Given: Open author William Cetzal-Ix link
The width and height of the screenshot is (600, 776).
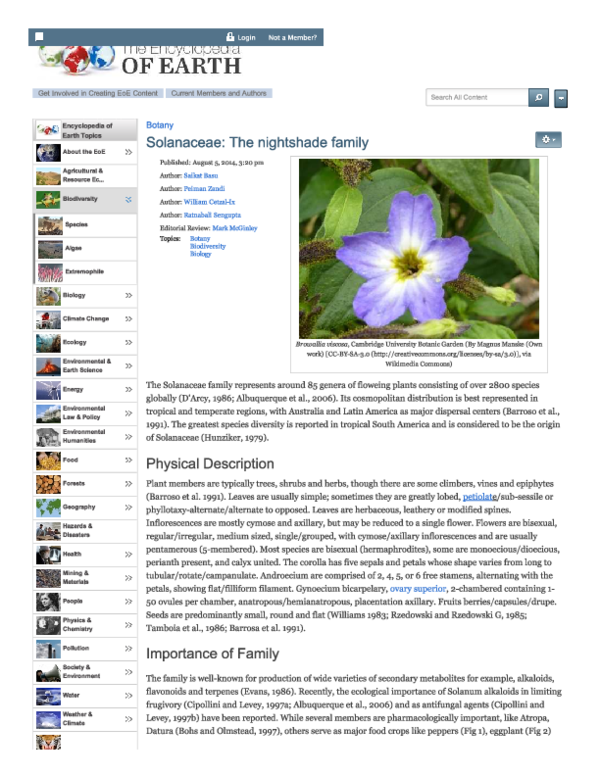Looking at the screenshot, I should (209, 202).
